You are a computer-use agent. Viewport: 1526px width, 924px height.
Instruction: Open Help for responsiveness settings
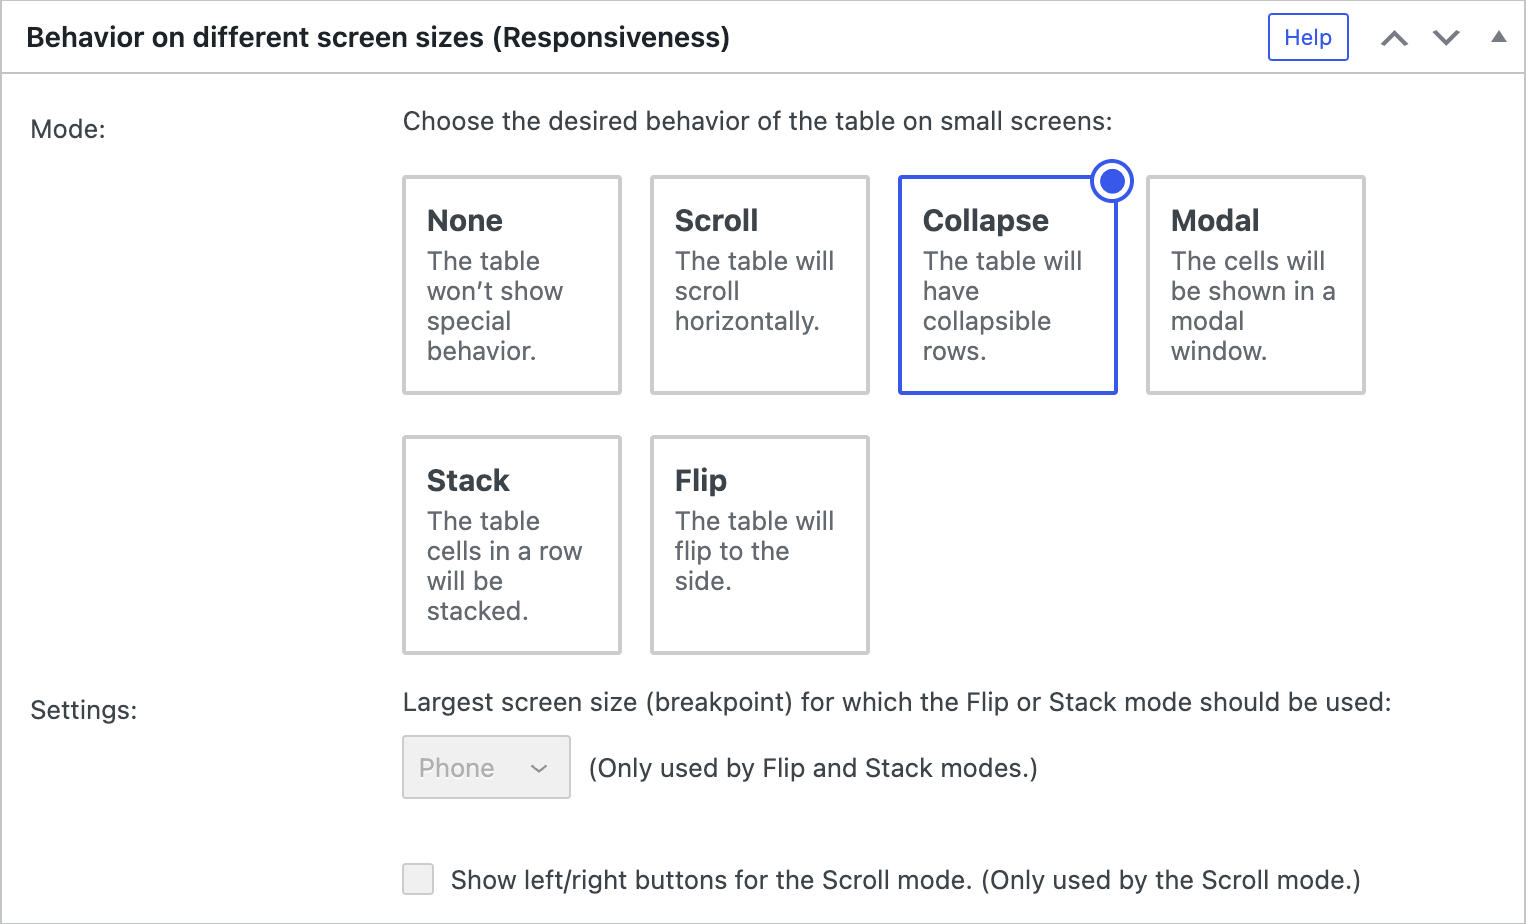[x=1308, y=37]
